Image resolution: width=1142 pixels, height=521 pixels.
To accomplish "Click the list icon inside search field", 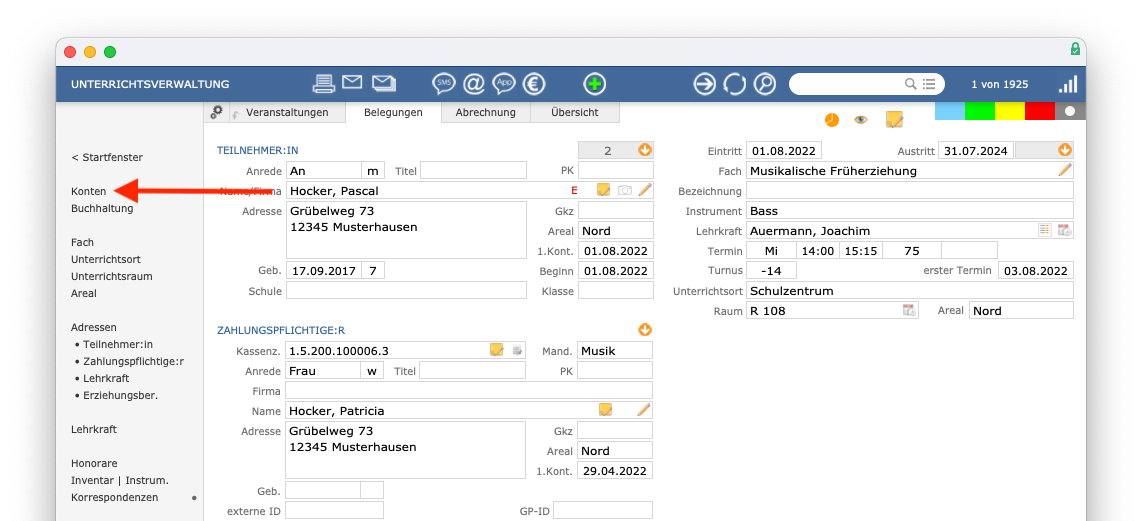I will [x=929, y=84].
